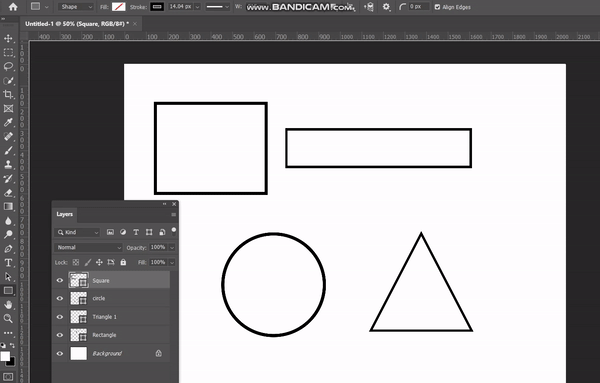Switch to the Layers tab

pos(64,214)
